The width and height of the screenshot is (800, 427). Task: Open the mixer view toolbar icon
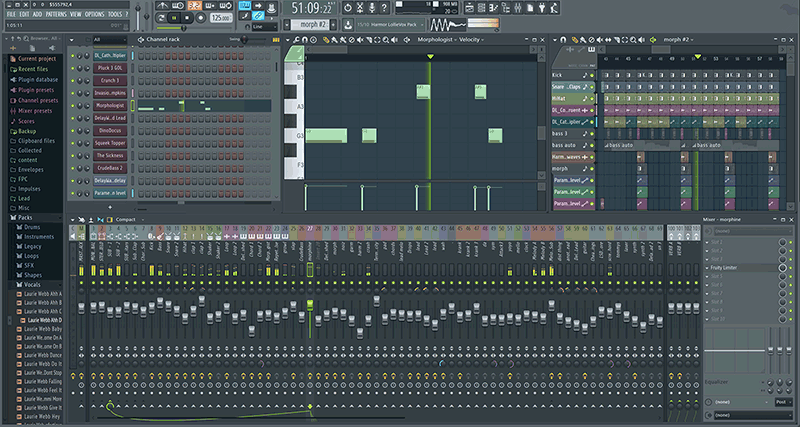[518, 8]
